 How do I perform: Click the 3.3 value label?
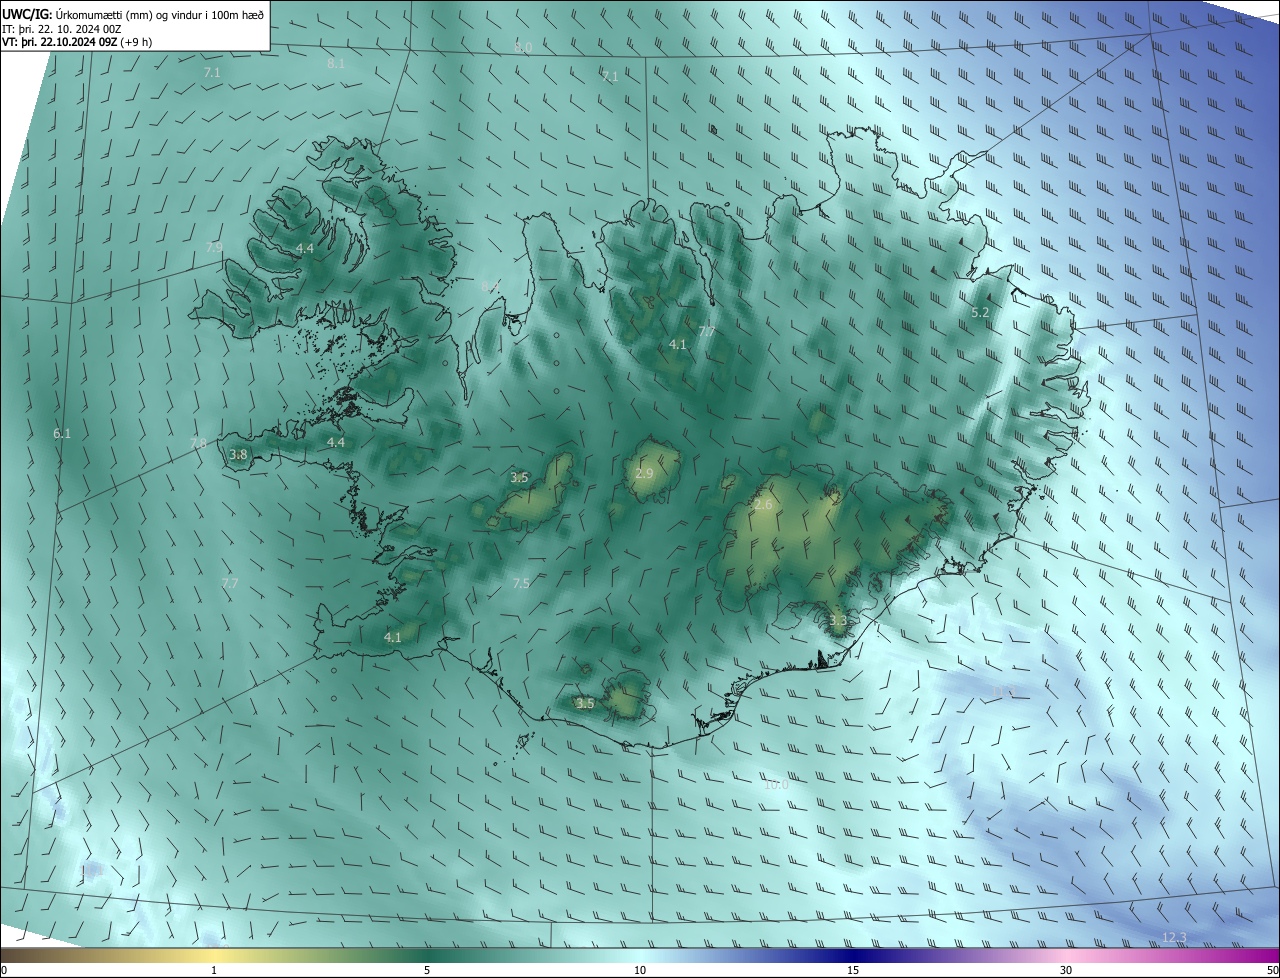coord(838,621)
